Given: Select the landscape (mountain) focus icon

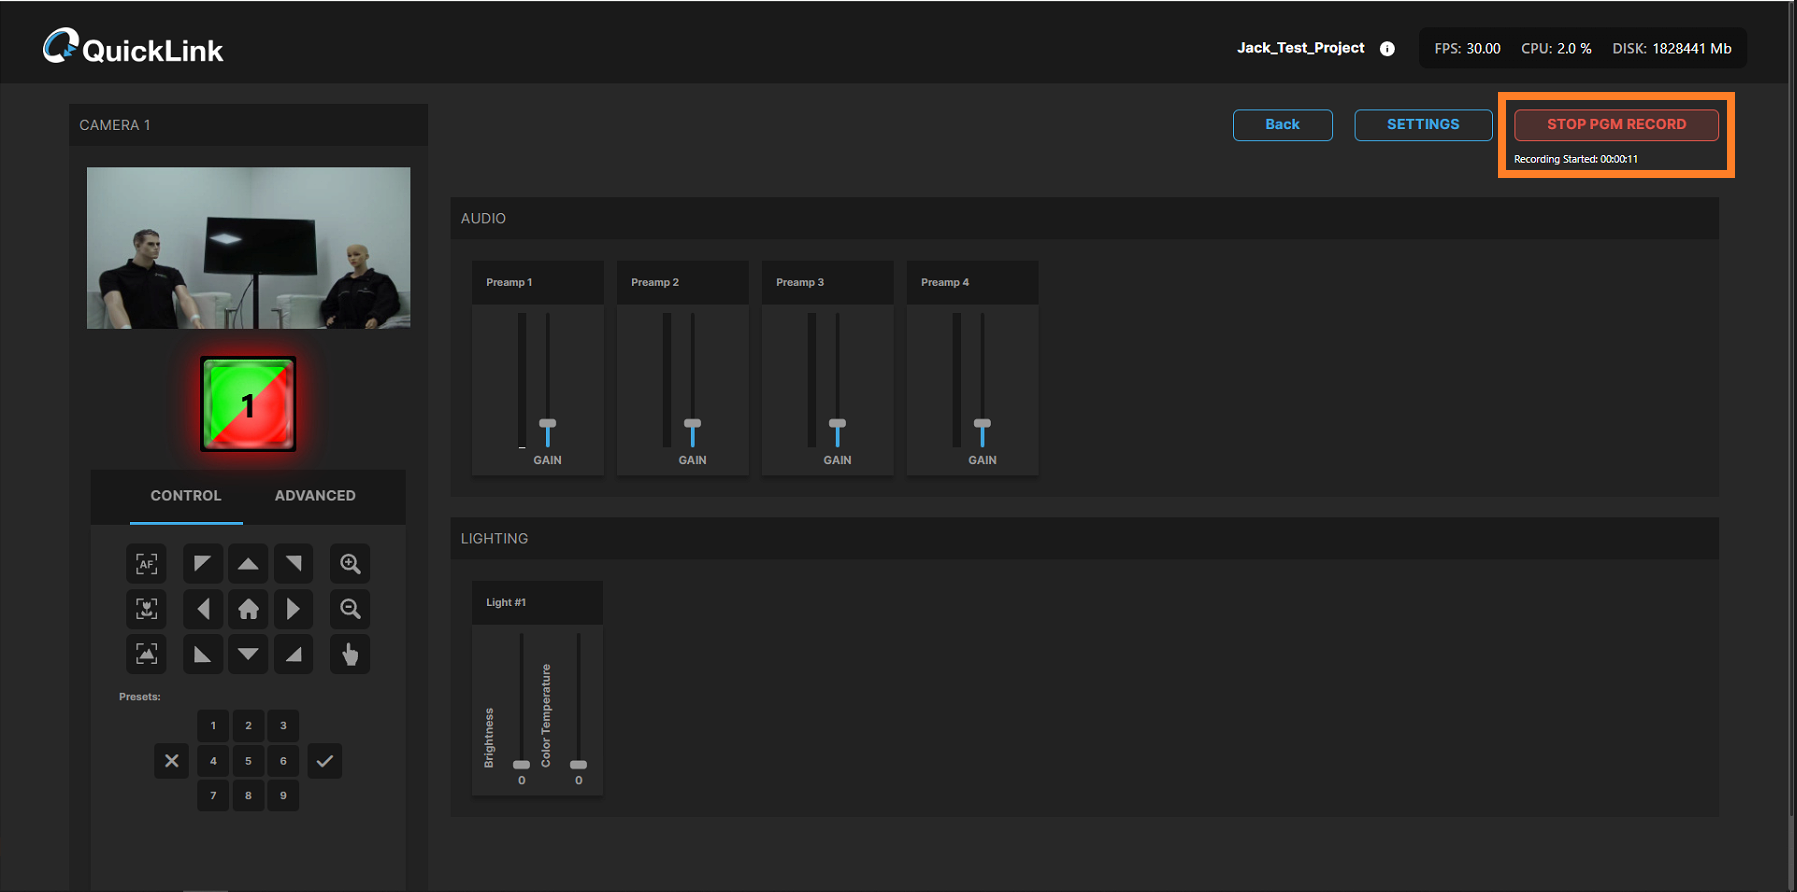Looking at the screenshot, I should coord(146,654).
